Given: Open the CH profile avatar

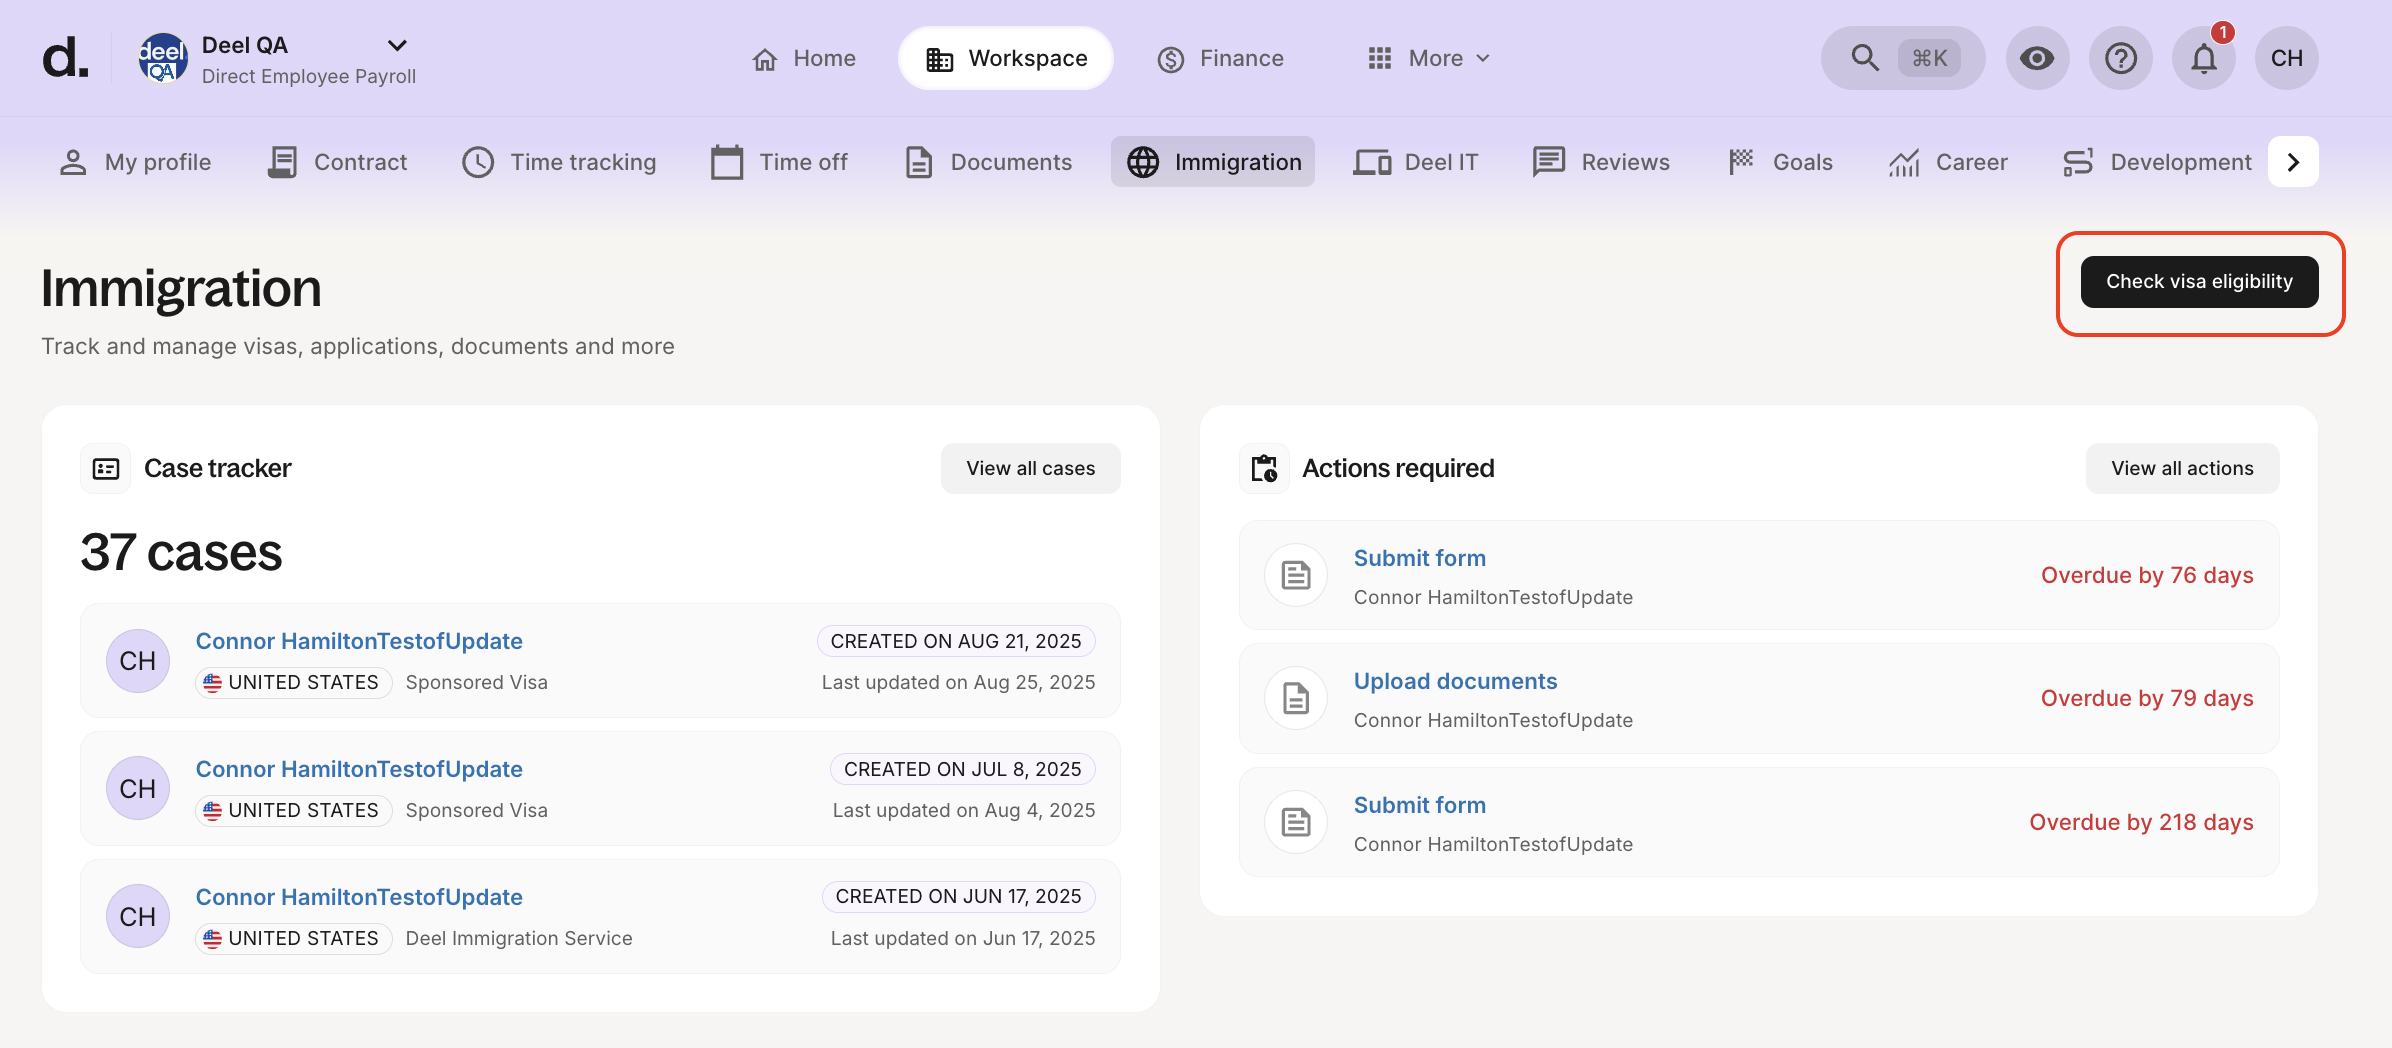Looking at the screenshot, I should tap(2286, 57).
